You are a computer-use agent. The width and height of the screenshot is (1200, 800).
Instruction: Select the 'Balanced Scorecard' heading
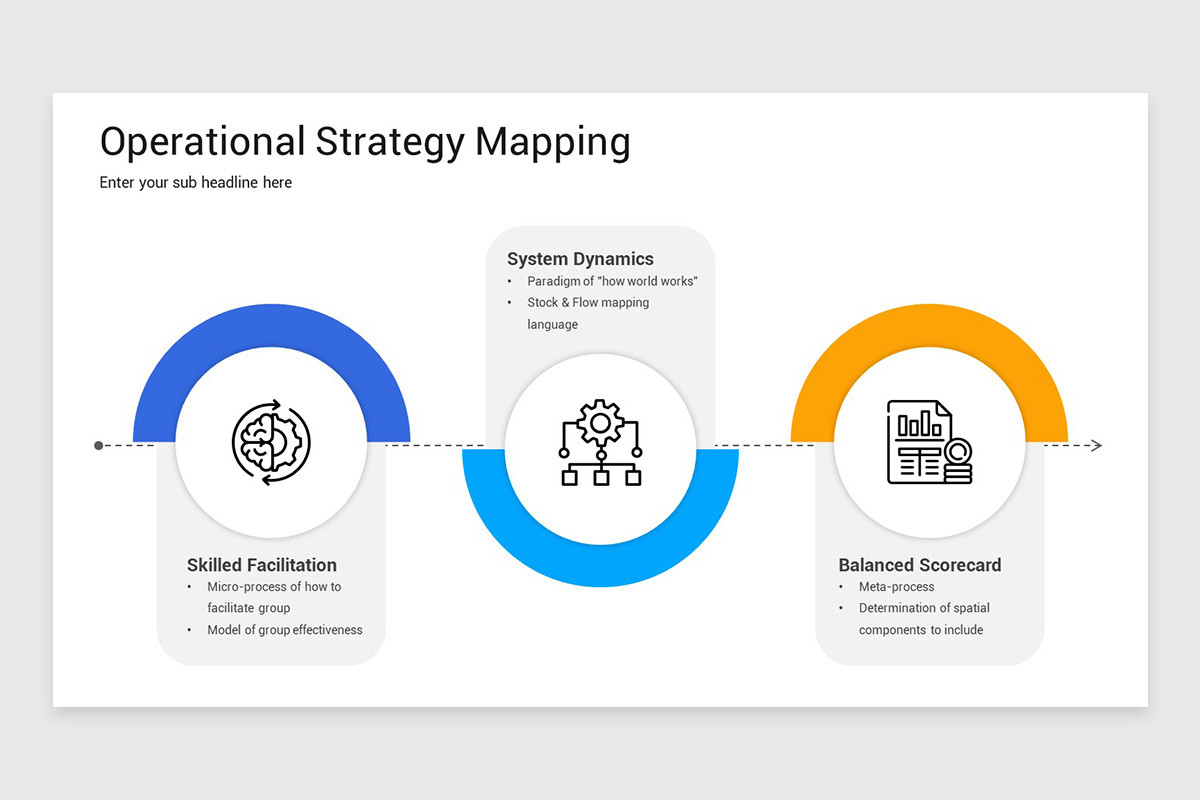click(920, 565)
